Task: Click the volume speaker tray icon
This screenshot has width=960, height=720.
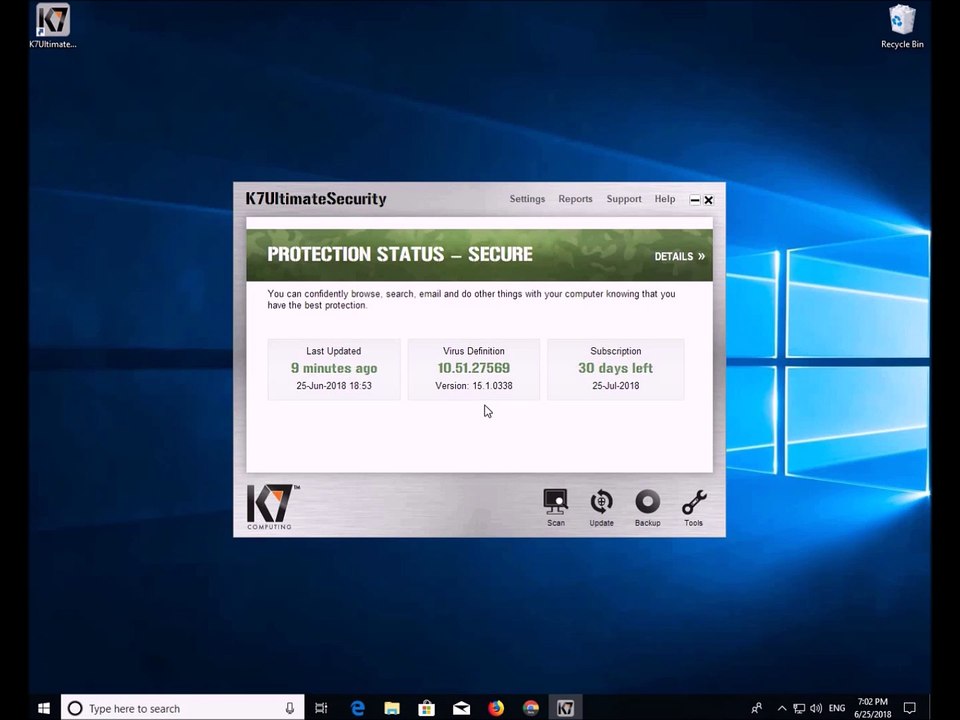Action: pyautogui.click(x=816, y=708)
